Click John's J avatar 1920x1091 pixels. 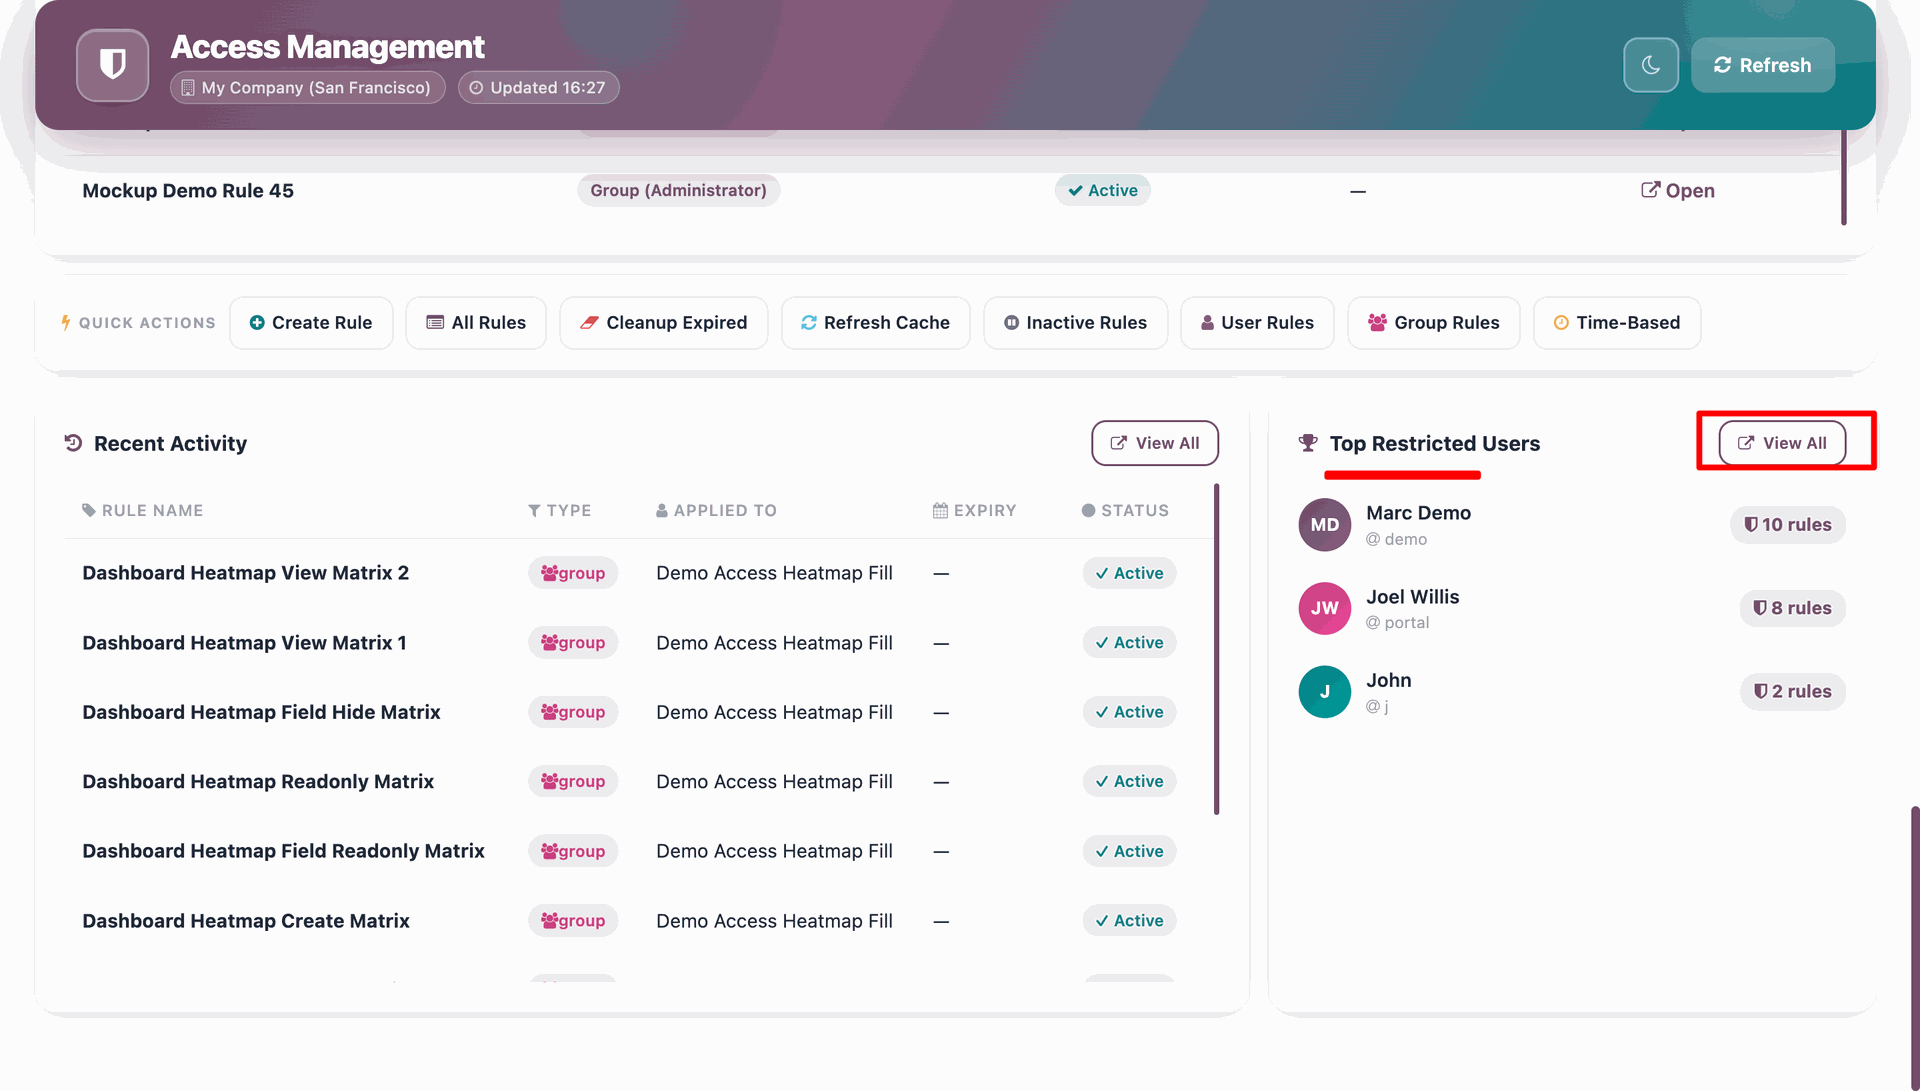click(1324, 691)
